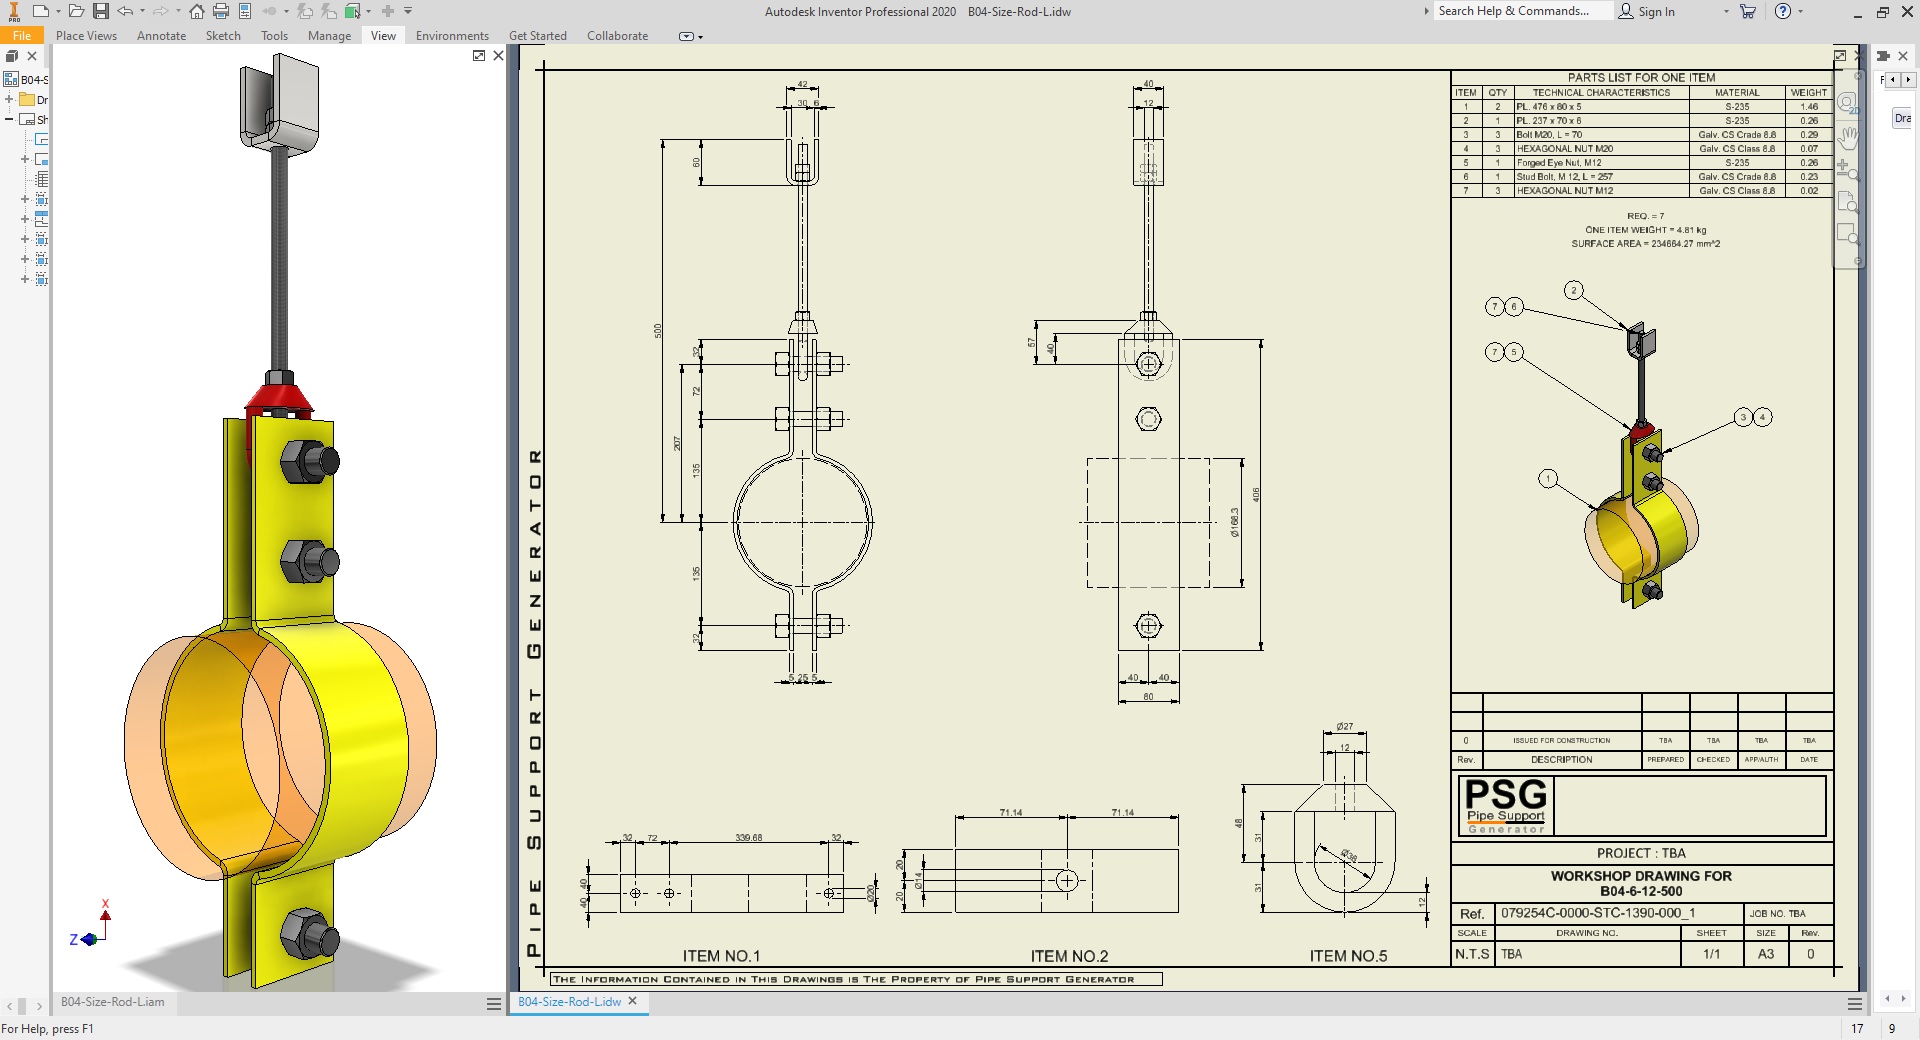Click the Sign In button
The height and width of the screenshot is (1040, 1920).
1655,11
